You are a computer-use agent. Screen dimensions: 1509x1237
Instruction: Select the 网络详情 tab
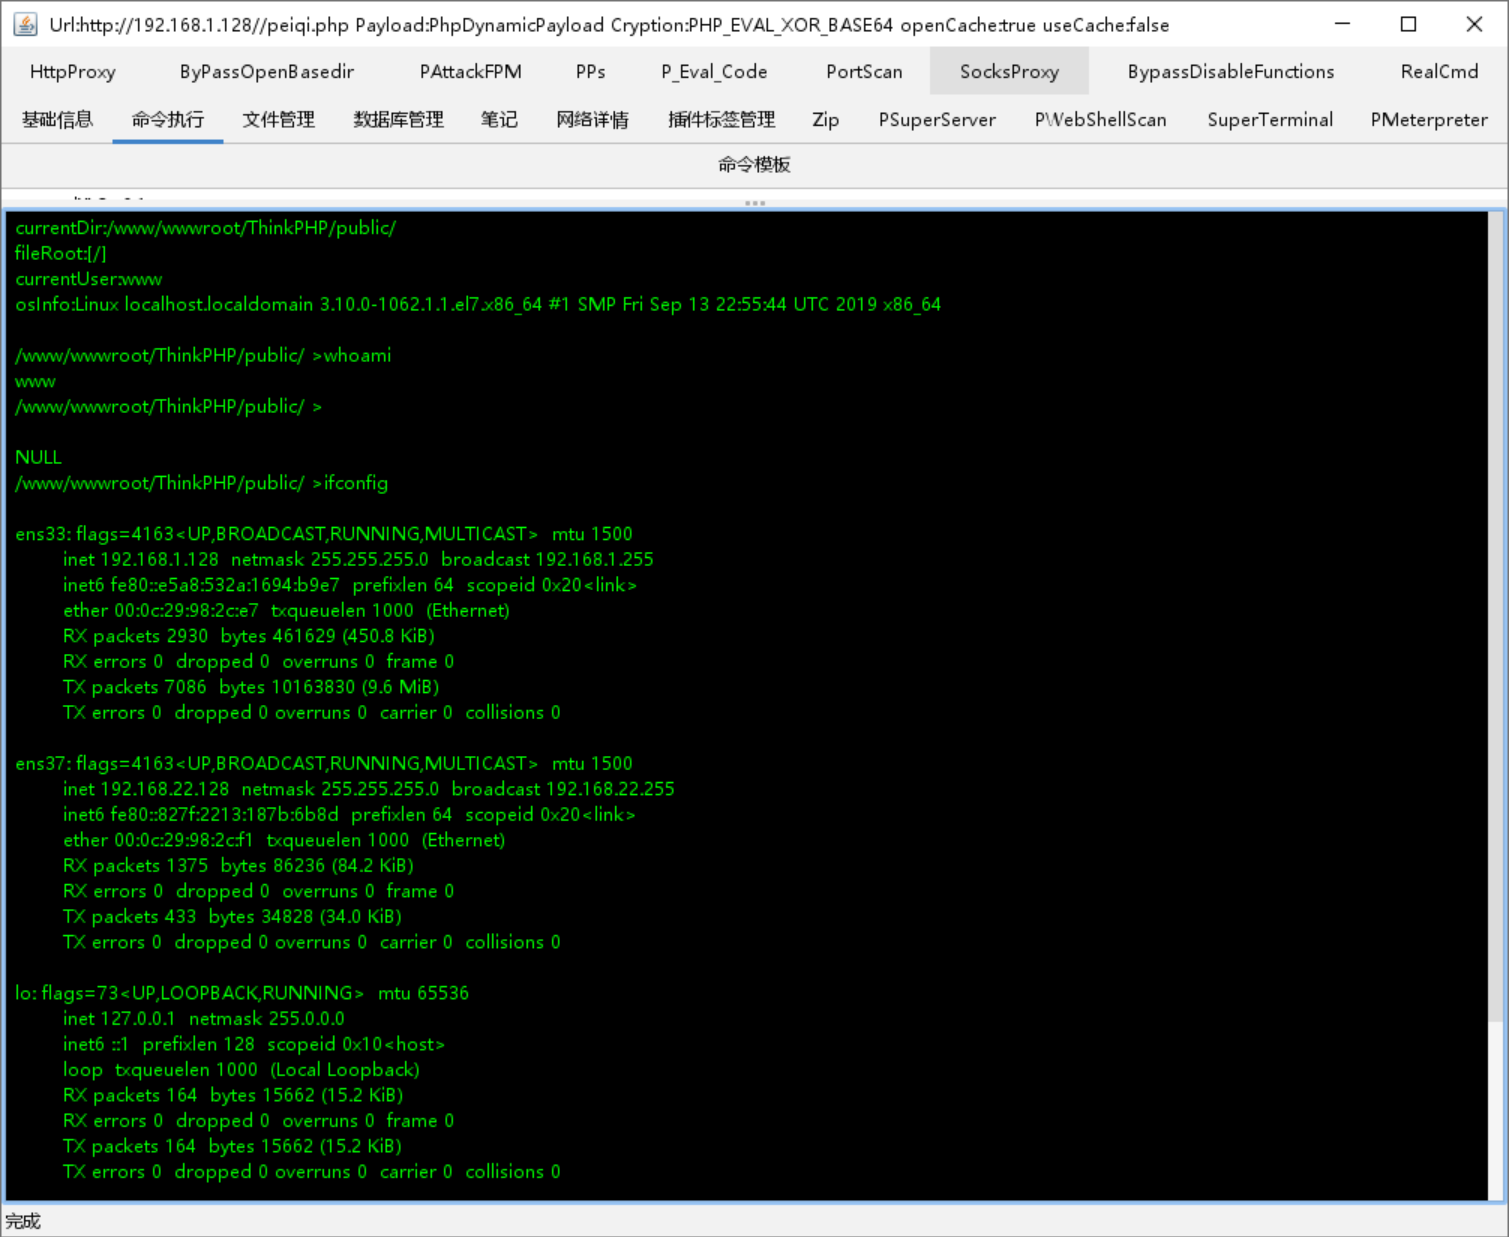[592, 120]
